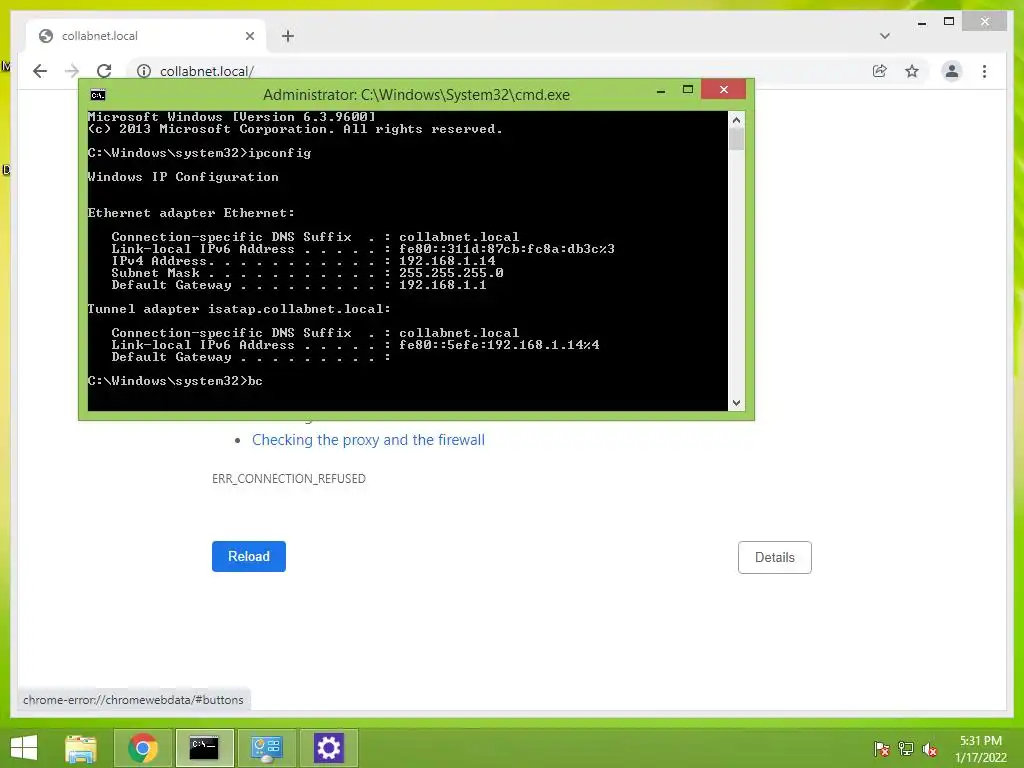
Task: Click the Action Center flag icon in the system tray
Action: tap(882, 749)
